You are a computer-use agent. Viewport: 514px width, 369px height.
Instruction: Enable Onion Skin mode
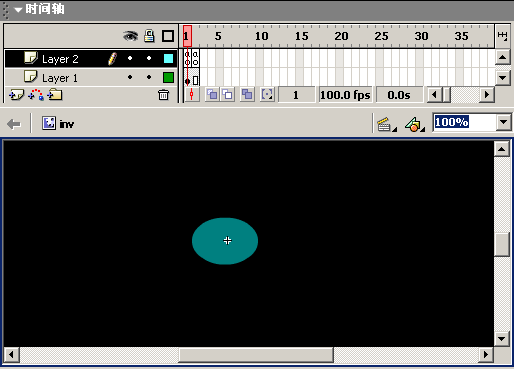tap(212, 95)
